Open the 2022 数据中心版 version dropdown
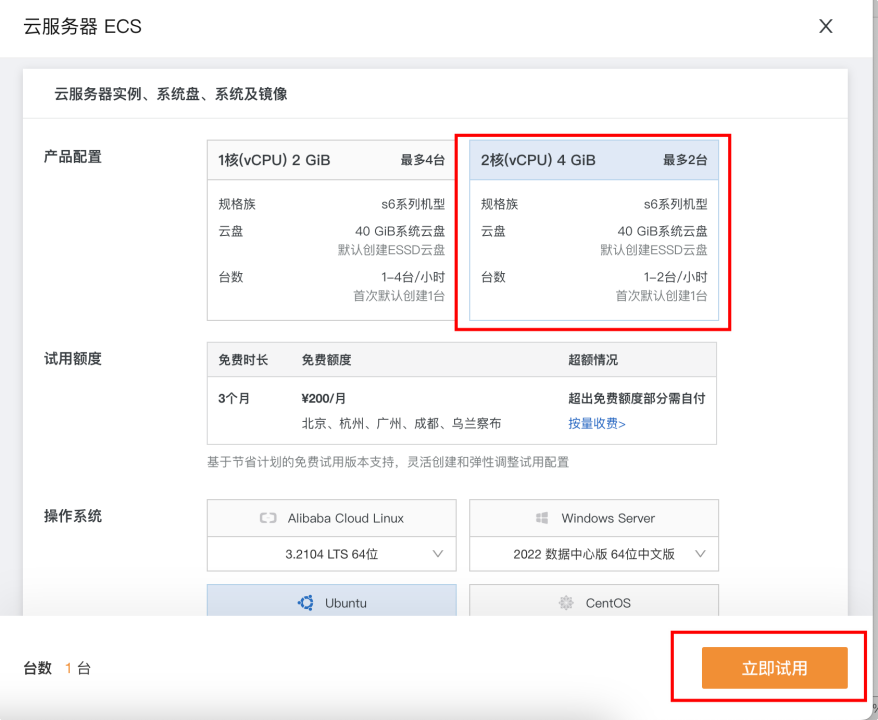This screenshot has height=720, width=878. tap(594, 554)
